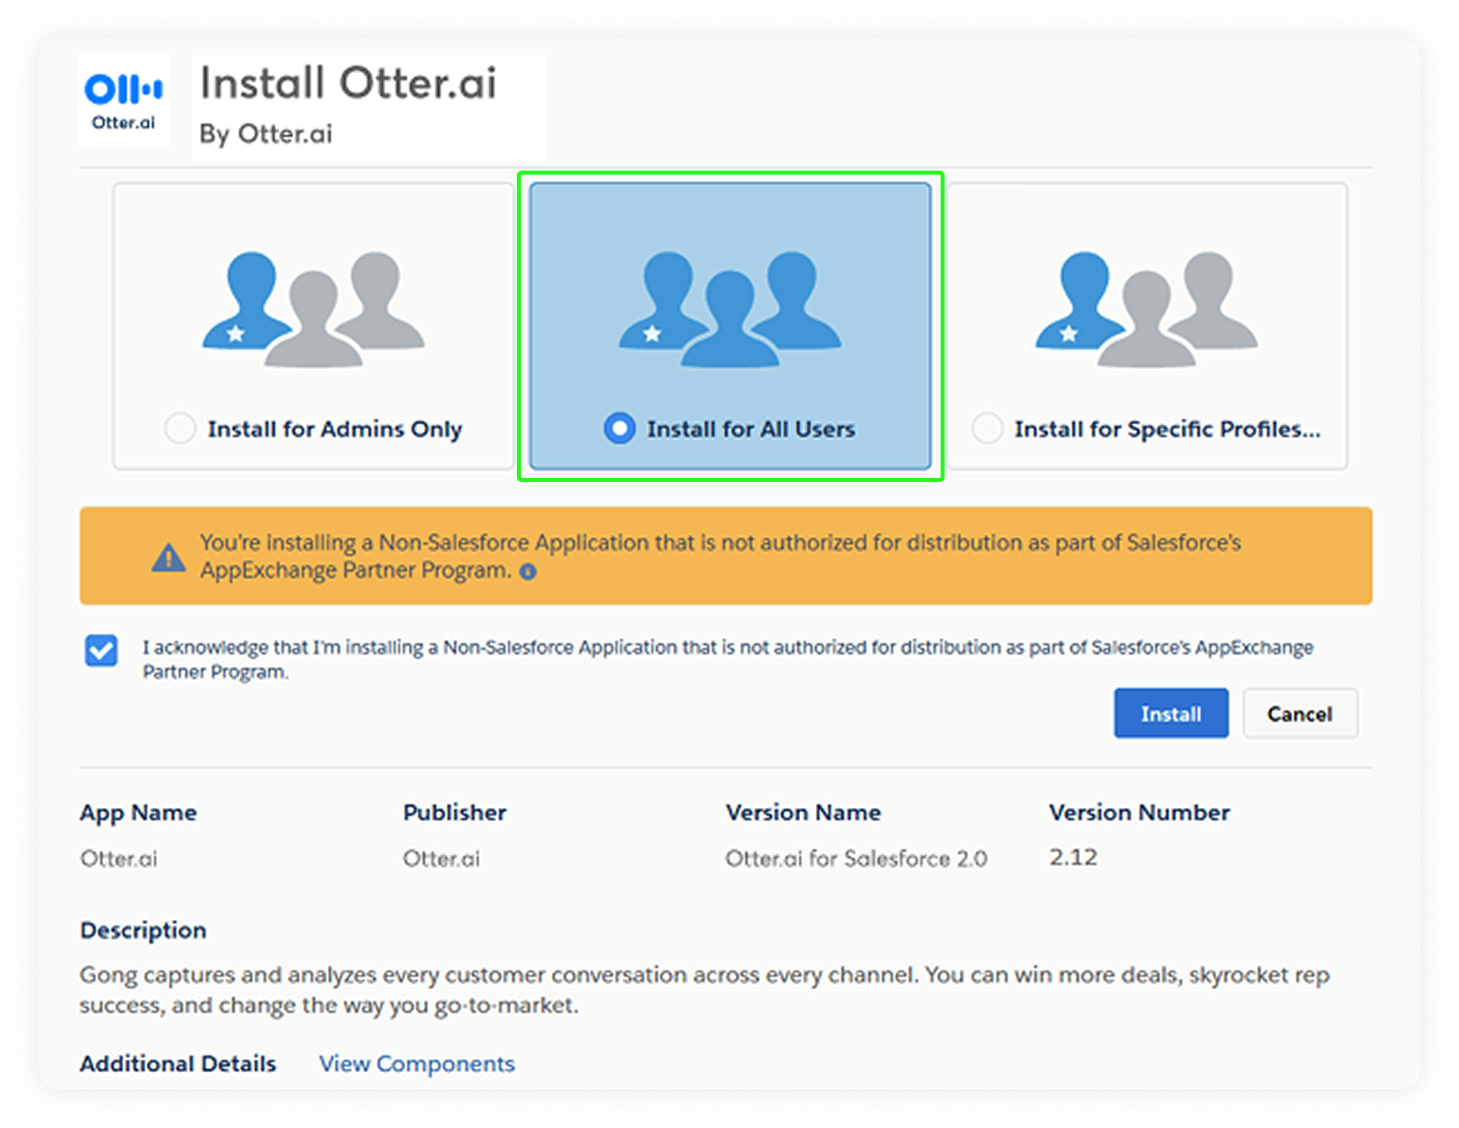1459x1128 pixels.
Task: Click the 'Otter.ai for Salesforce 2.0' version name
Action: [x=856, y=859]
